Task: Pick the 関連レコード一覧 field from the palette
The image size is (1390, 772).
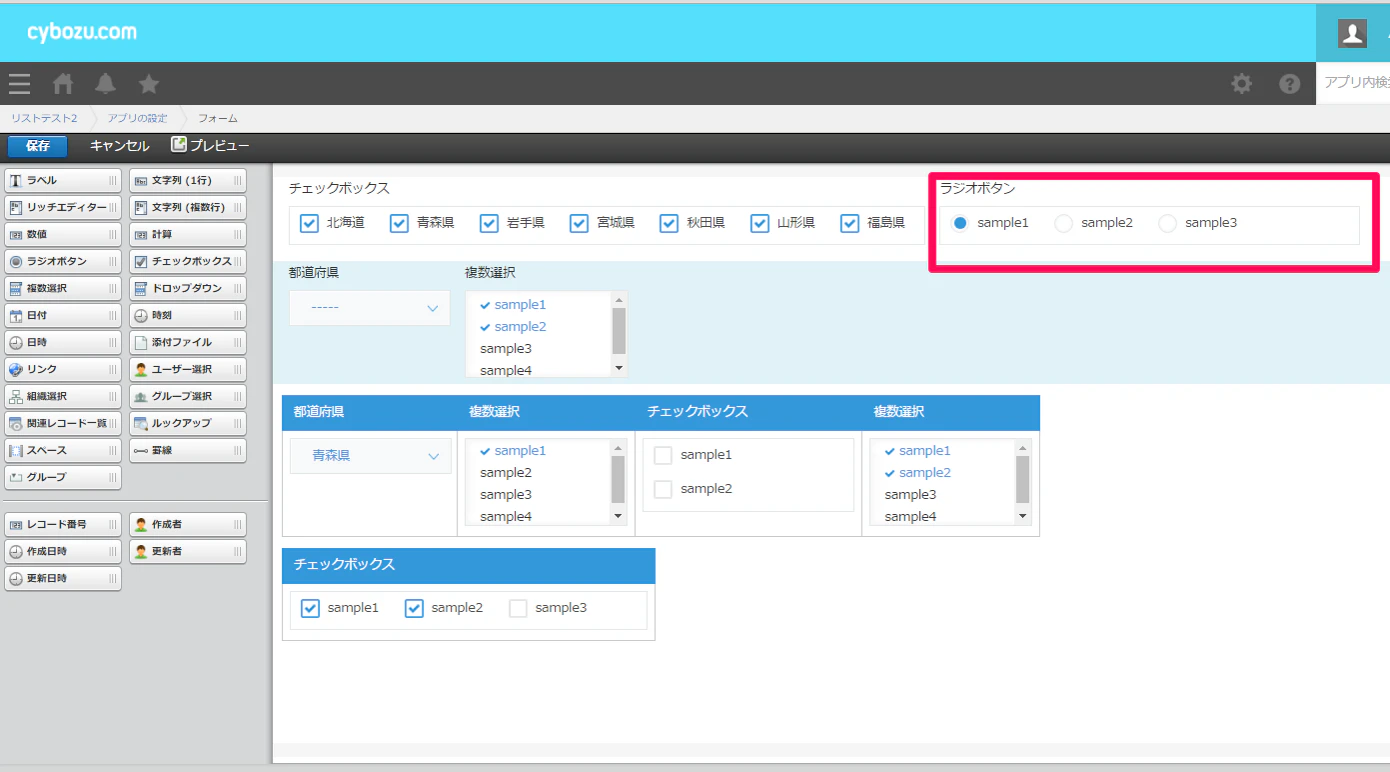Action: click(x=63, y=423)
